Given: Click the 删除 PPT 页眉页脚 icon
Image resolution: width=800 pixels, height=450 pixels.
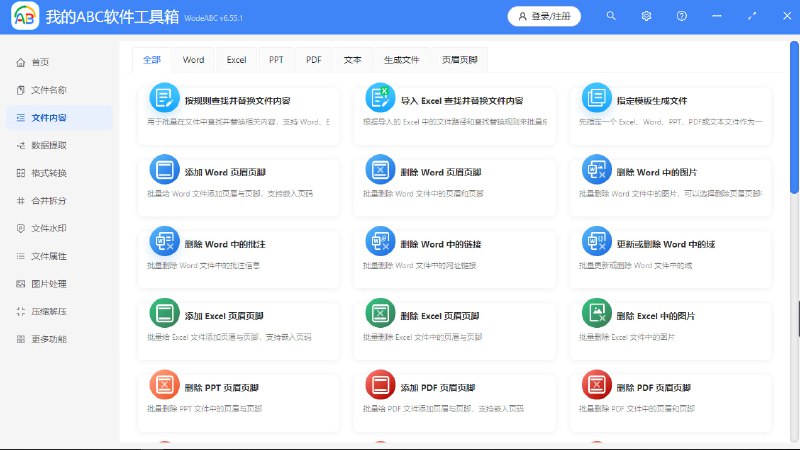Looking at the screenshot, I should (163, 385).
